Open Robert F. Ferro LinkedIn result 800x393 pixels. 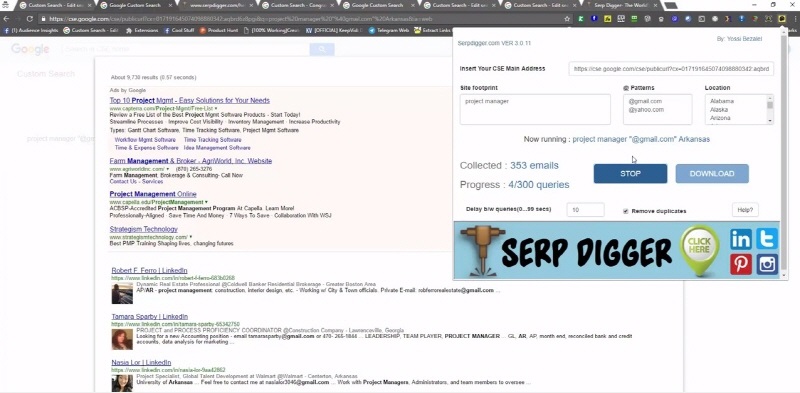pyautogui.click(x=149, y=270)
